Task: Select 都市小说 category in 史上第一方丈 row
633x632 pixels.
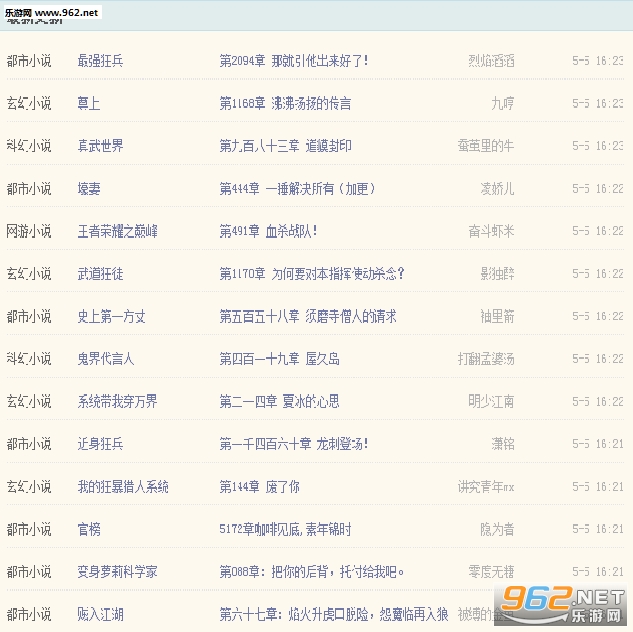Action: click(x=29, y=316)
